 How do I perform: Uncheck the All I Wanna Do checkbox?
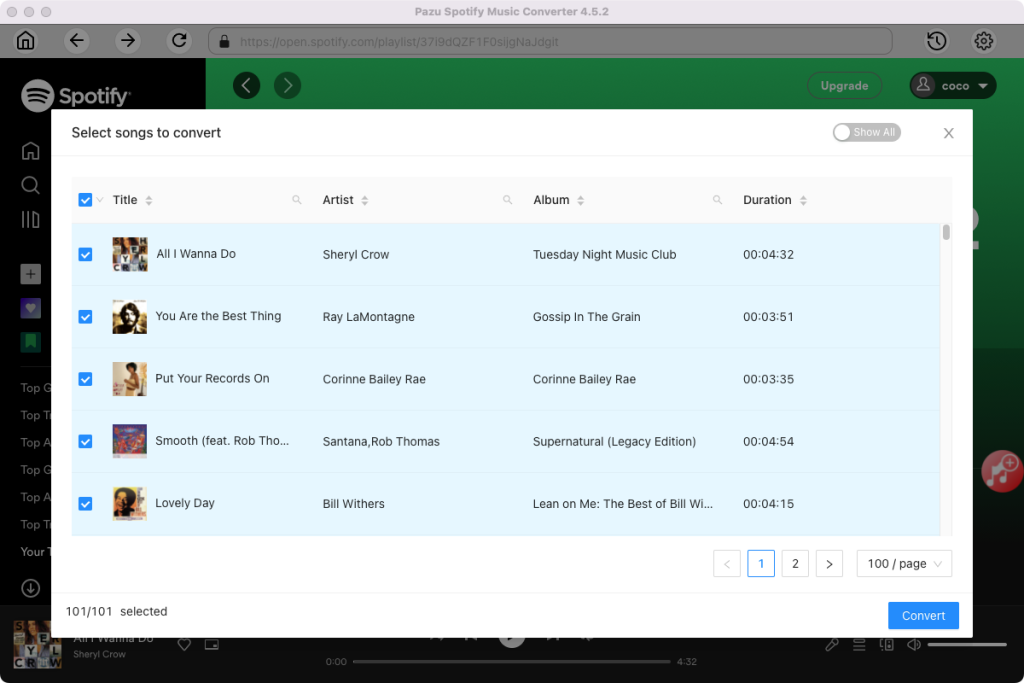tap(85, 255)
